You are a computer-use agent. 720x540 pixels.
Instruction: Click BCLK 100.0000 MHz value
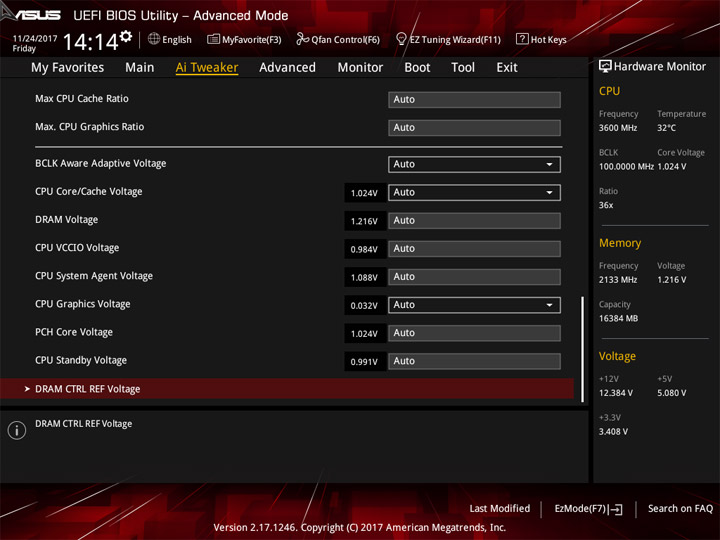pyautogui.click(x=626, y=167)
